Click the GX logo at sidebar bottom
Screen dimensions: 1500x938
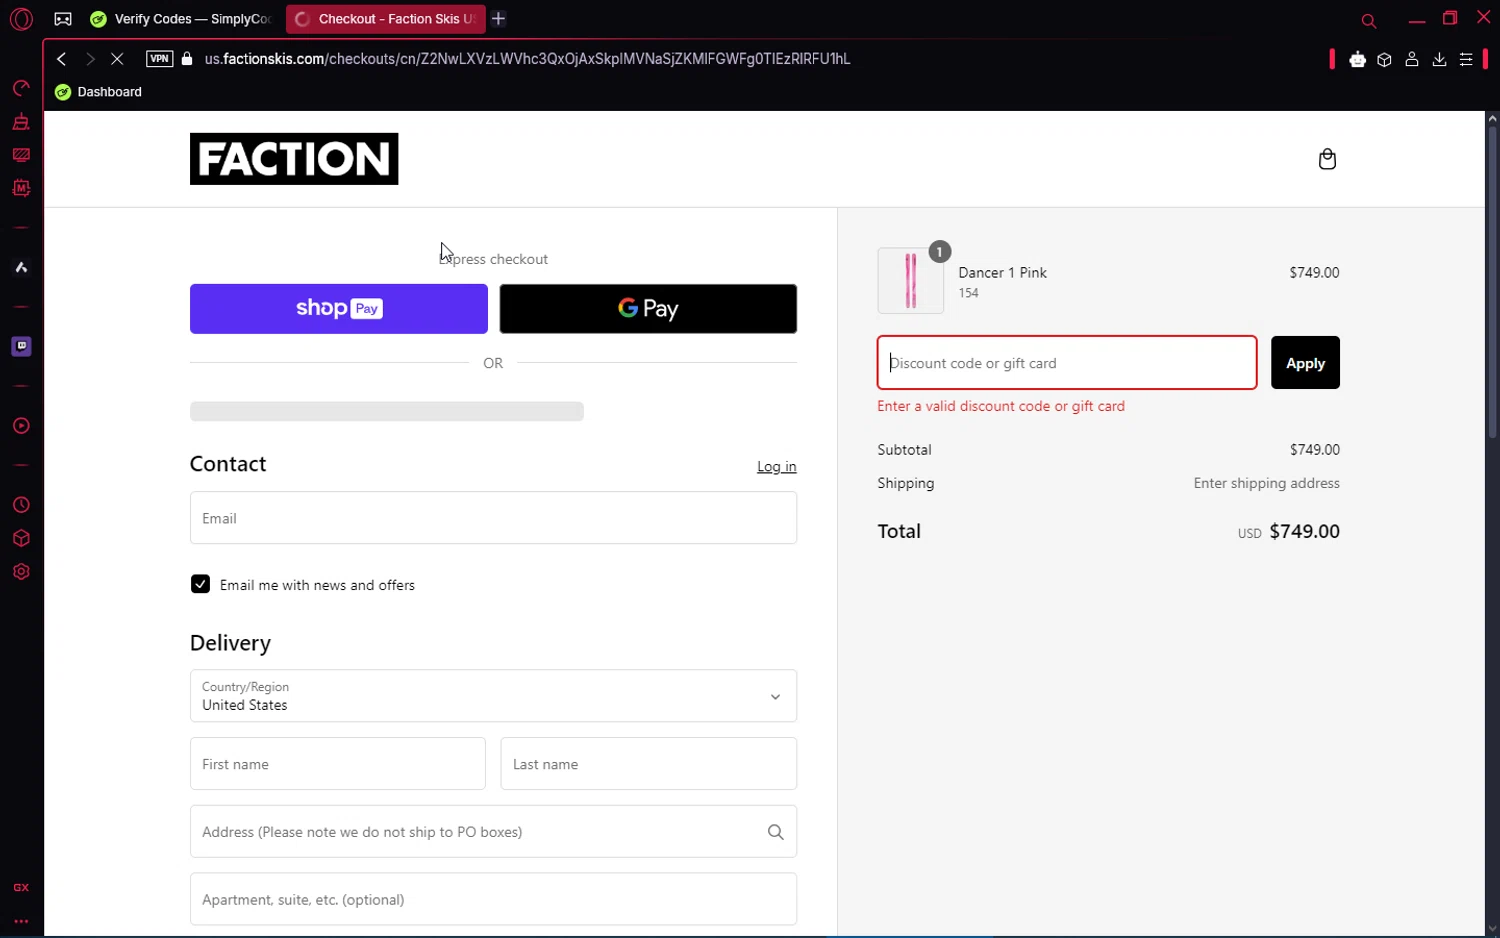point(21,888)
